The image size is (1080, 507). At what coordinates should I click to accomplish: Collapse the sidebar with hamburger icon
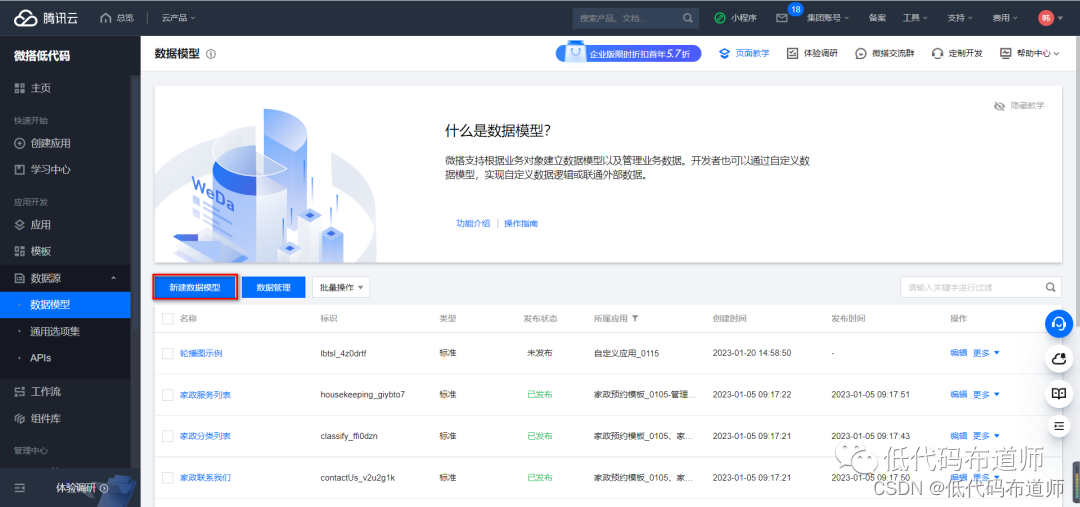click(20, 488)
